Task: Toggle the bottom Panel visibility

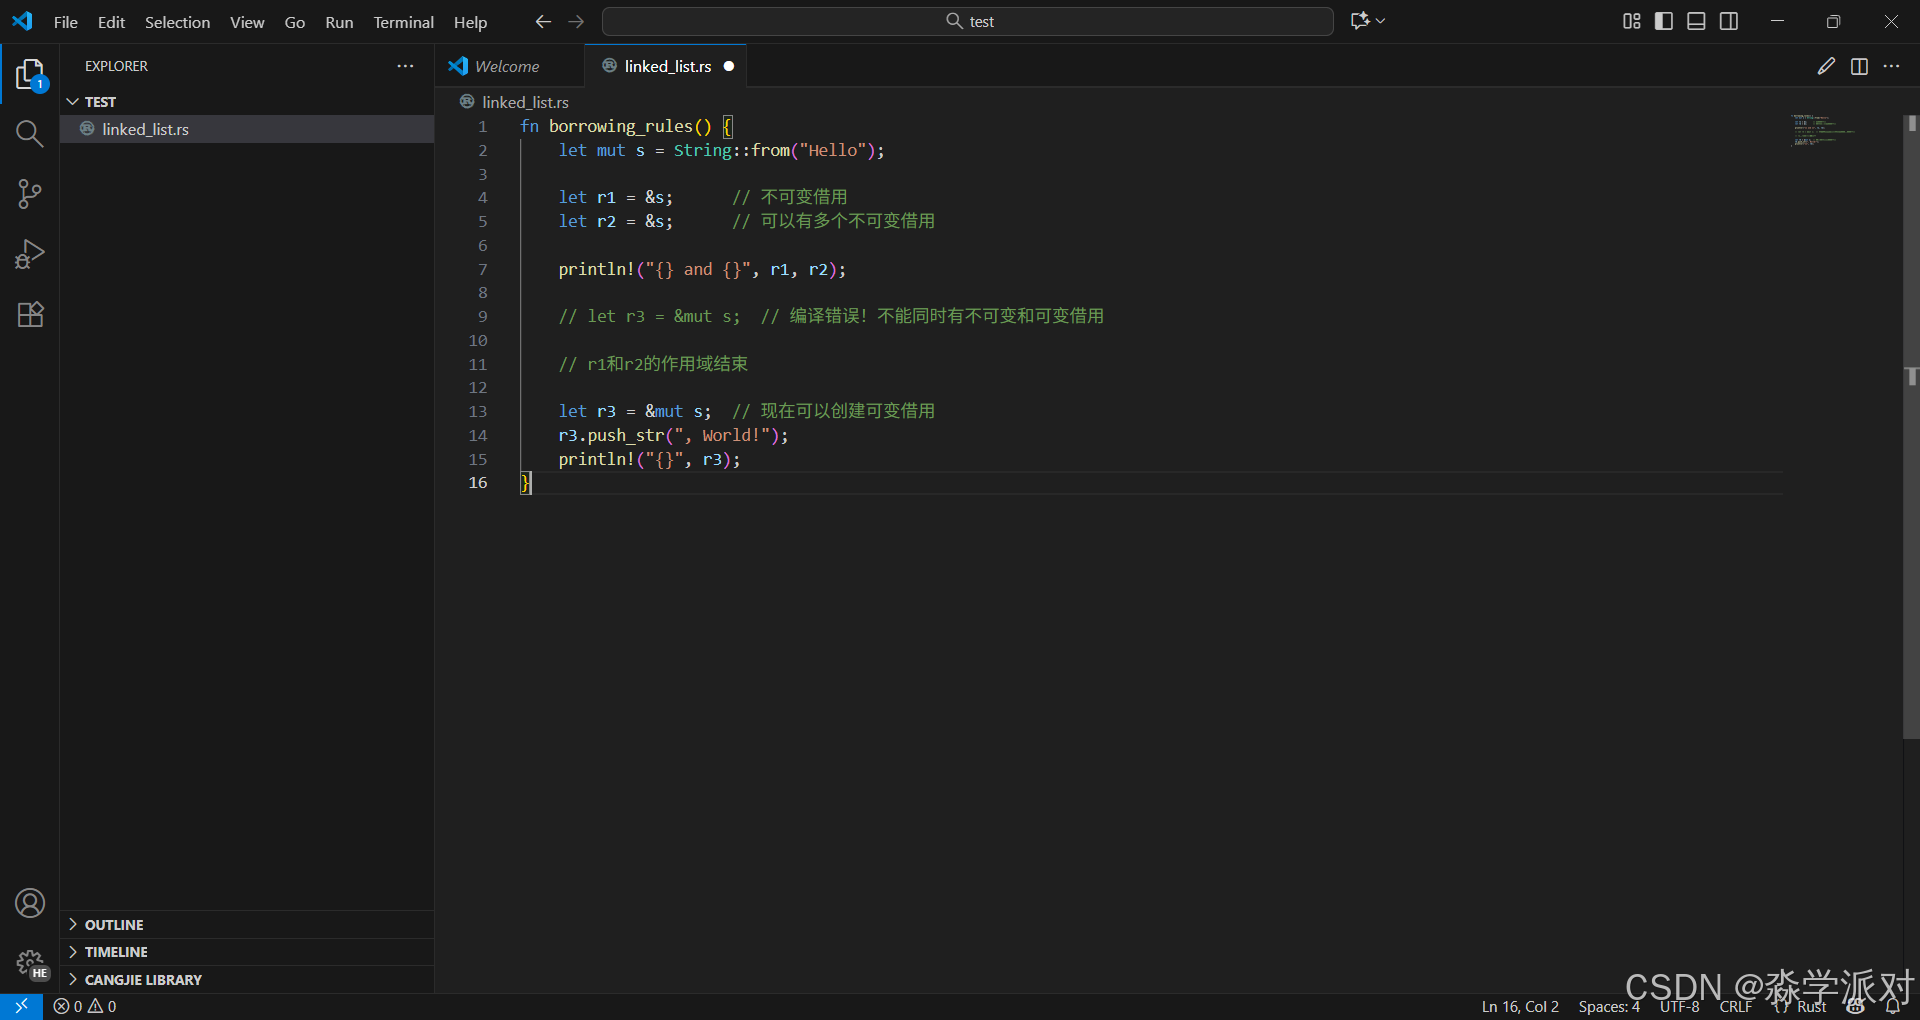Action: [x=1696, y=21]
